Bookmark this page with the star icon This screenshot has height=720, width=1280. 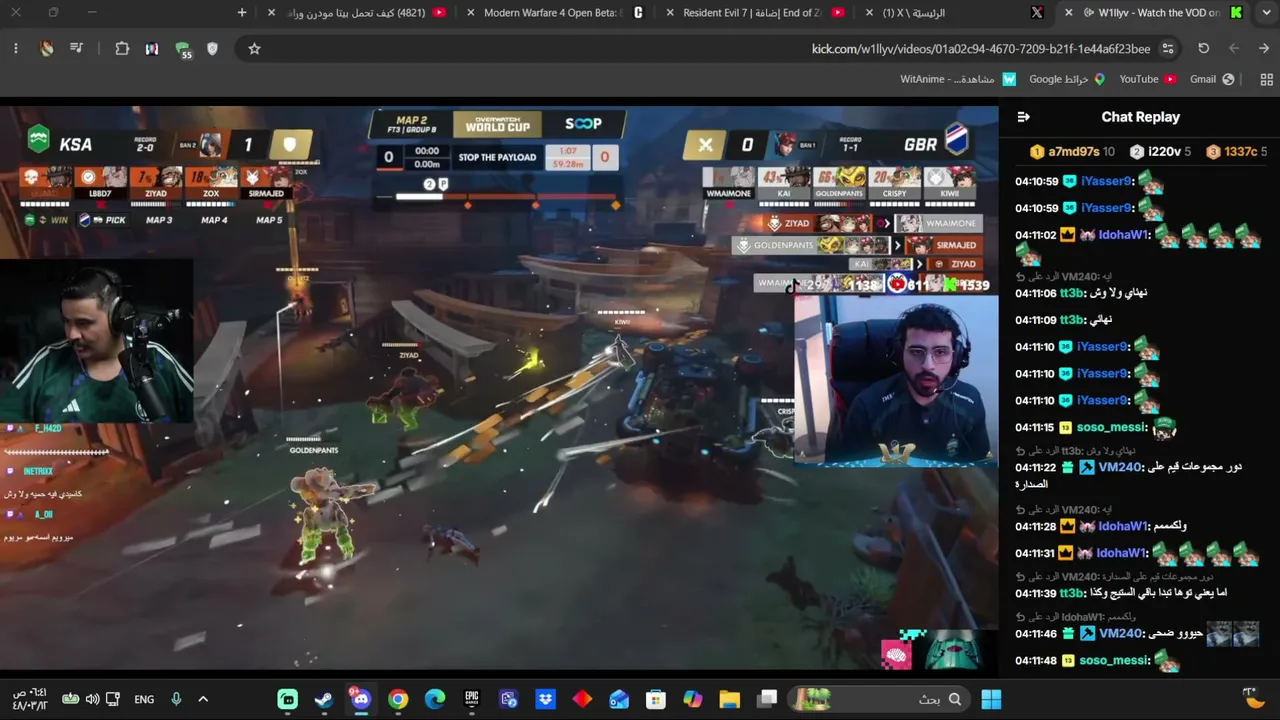tap(254, 48)
